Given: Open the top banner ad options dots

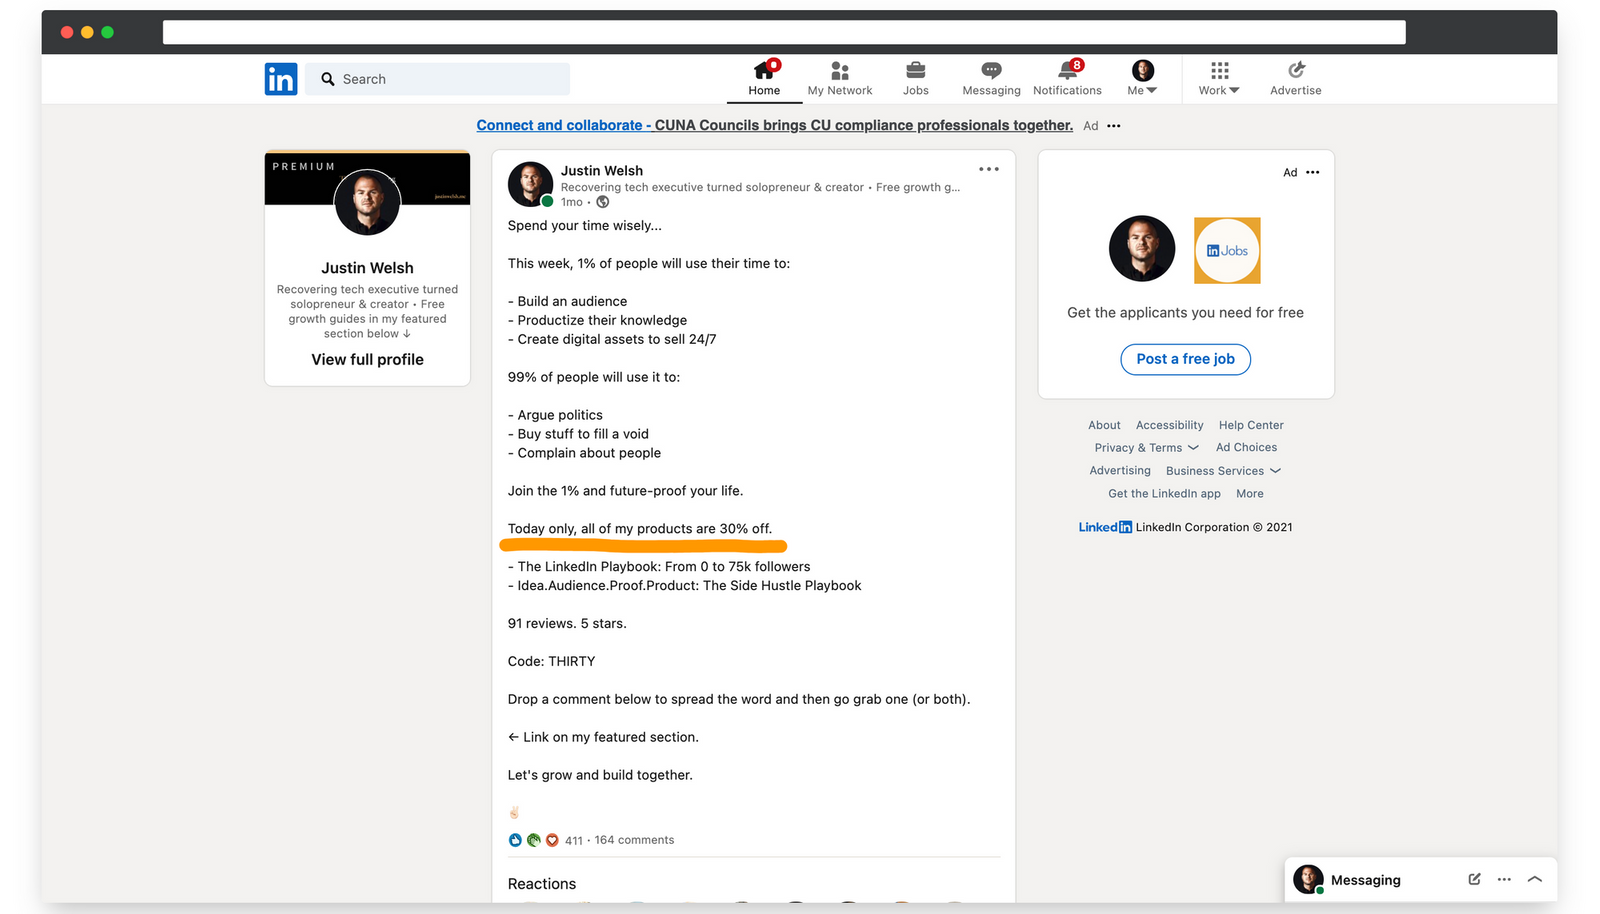Looking at the screenshot, I should [1114, 126].
